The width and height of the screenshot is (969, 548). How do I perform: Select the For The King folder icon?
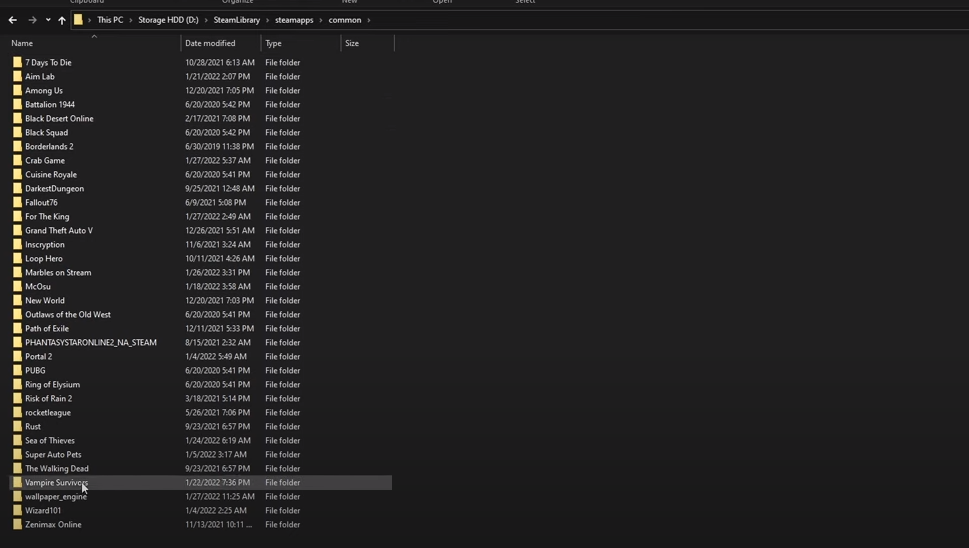(17, 216)
